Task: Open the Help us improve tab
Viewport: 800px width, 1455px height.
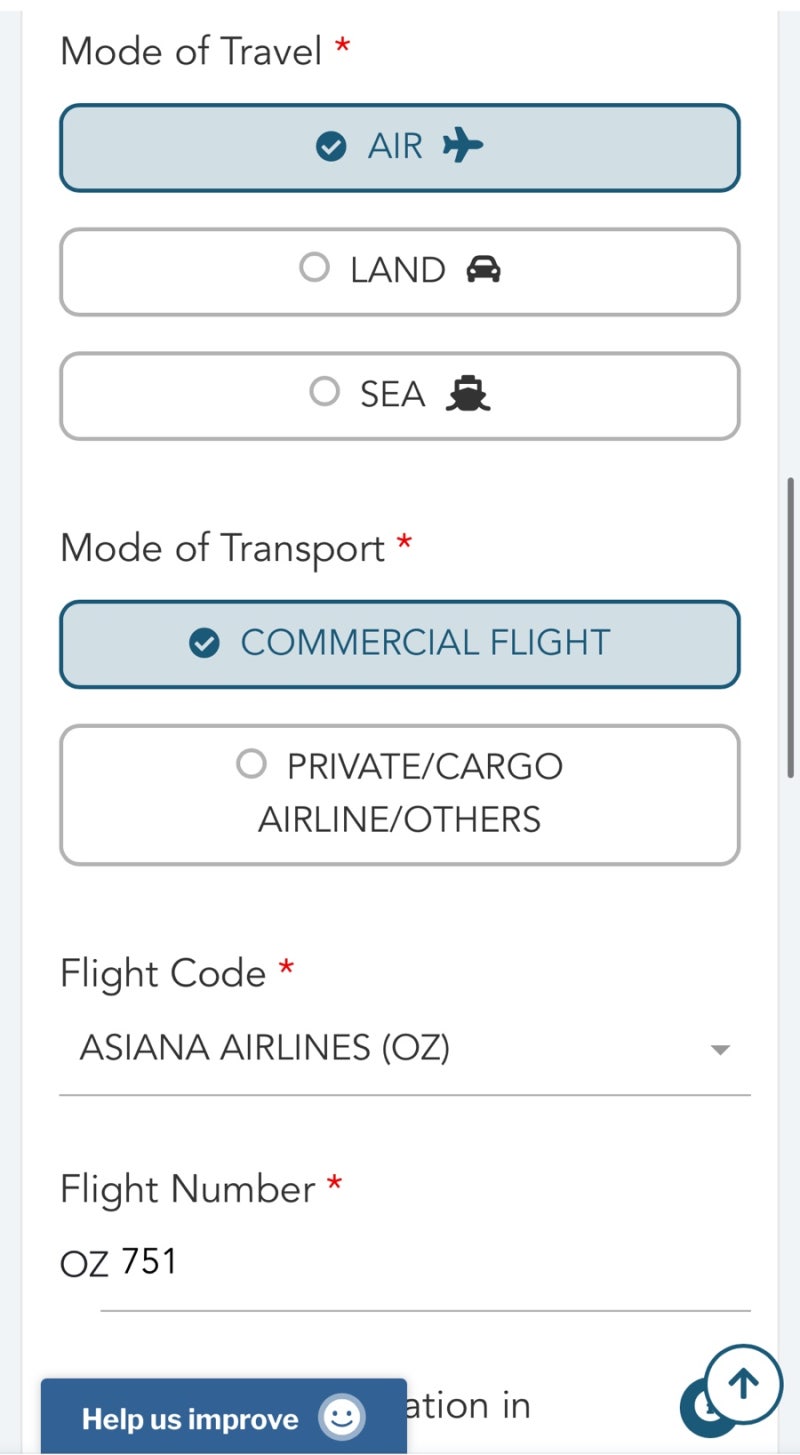Action: [224, 1416]
